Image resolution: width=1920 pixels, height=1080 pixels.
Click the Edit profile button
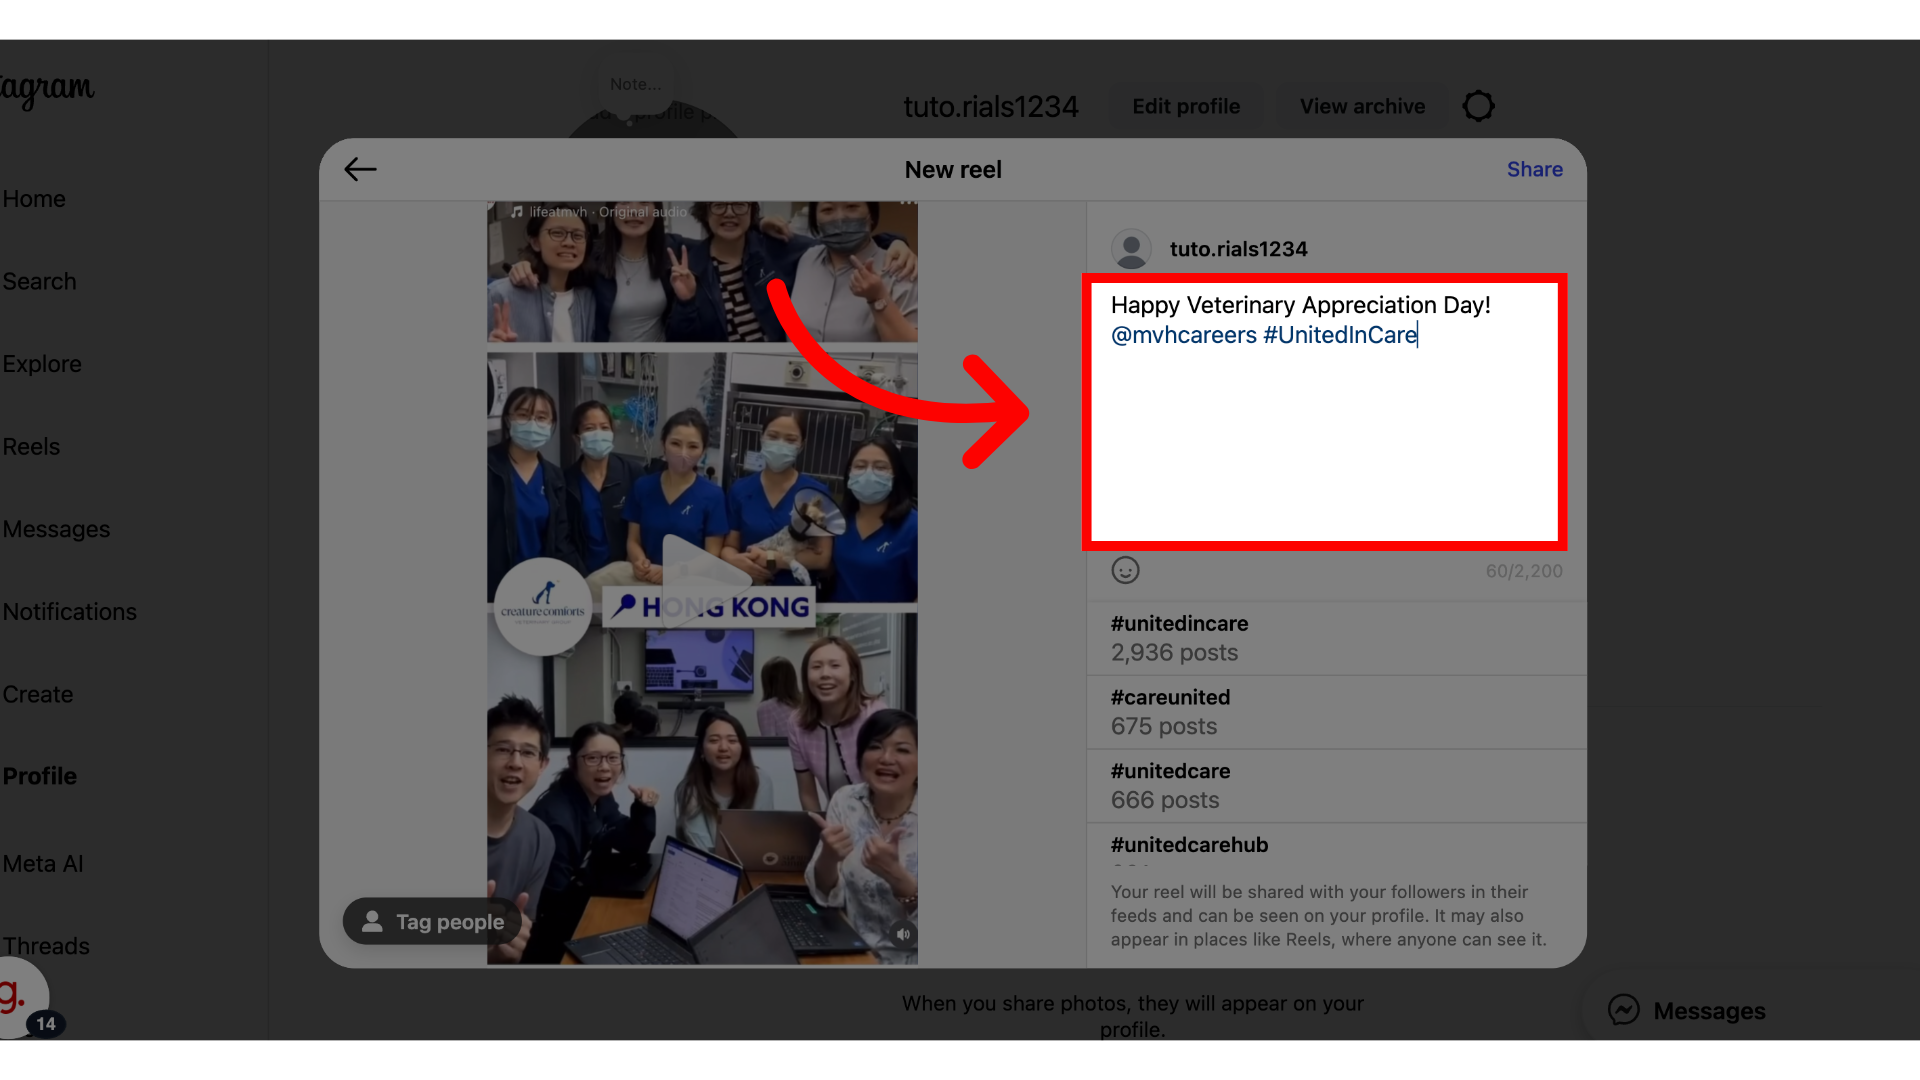pyautogui.click(x=1186, y=106)
